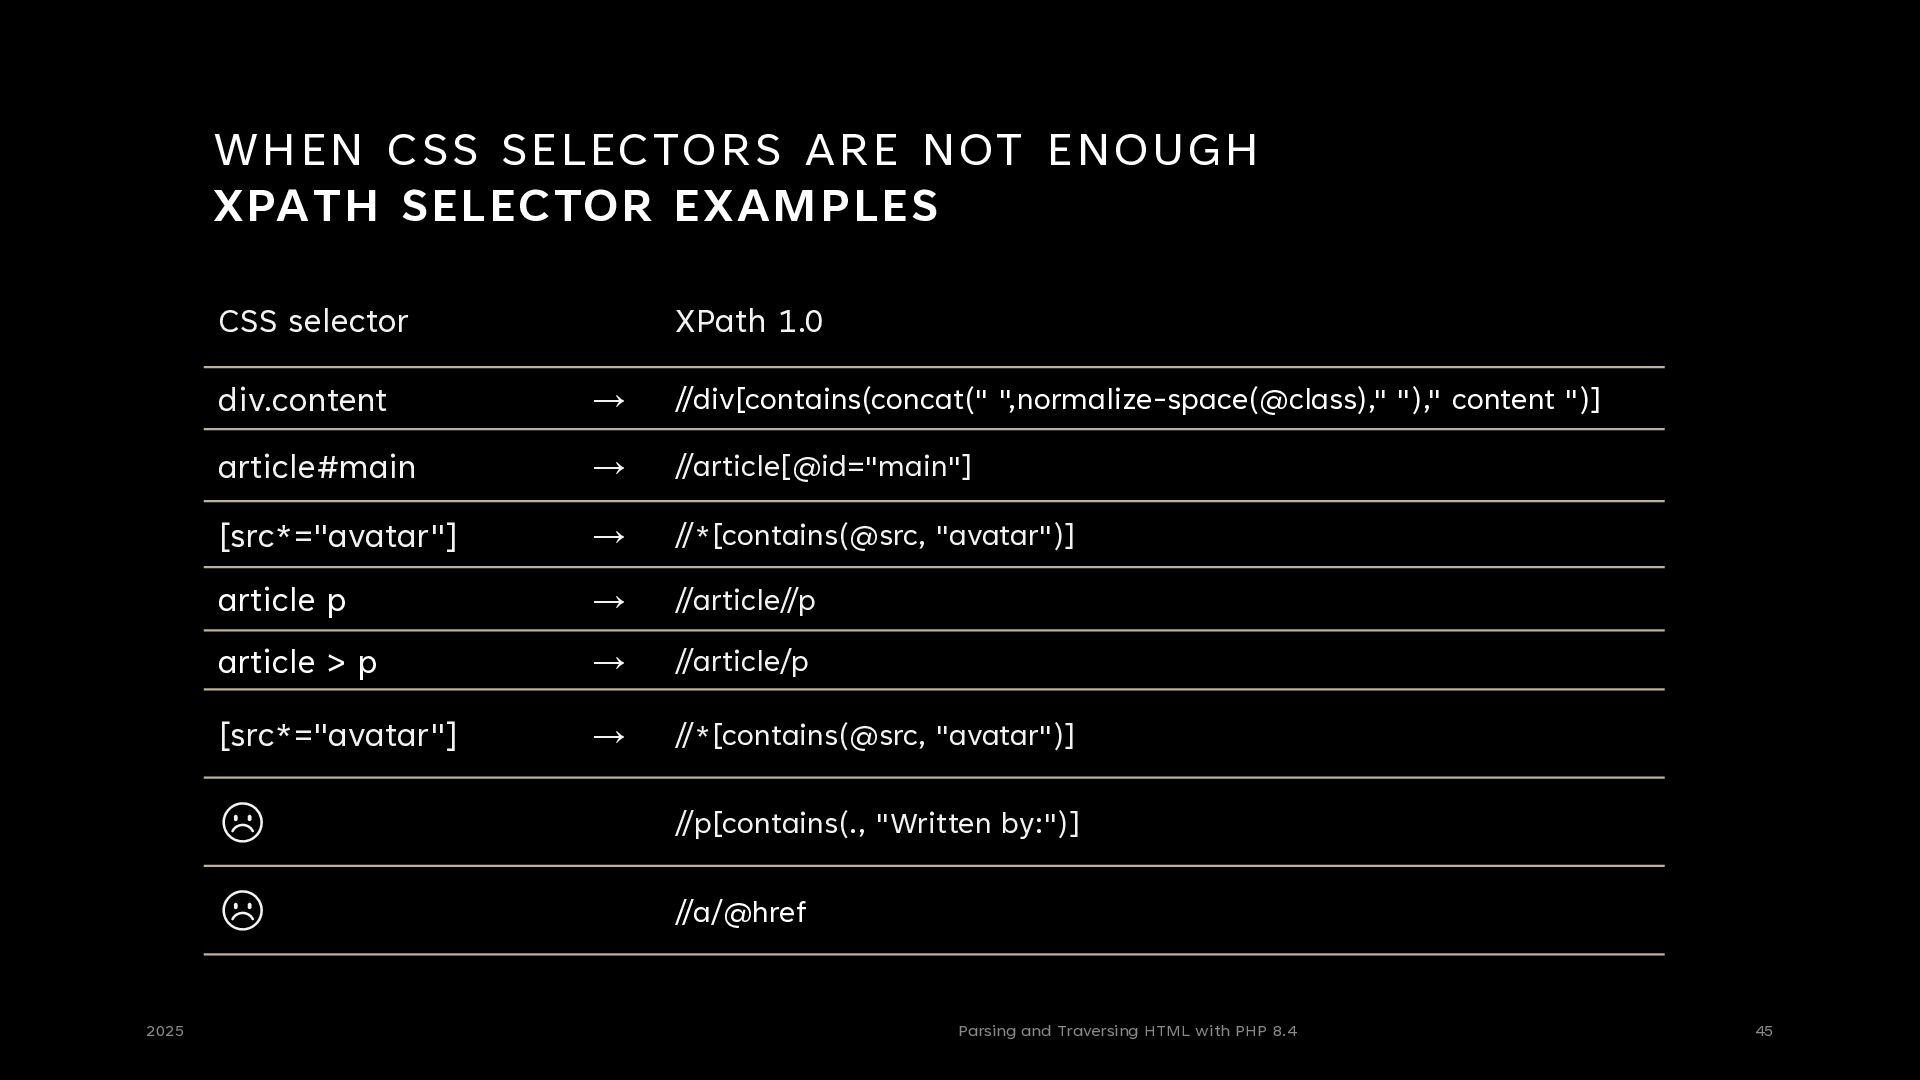1920x1080 pixels.
Task: Click the arrow next to article p
Action: click(609, 601)
